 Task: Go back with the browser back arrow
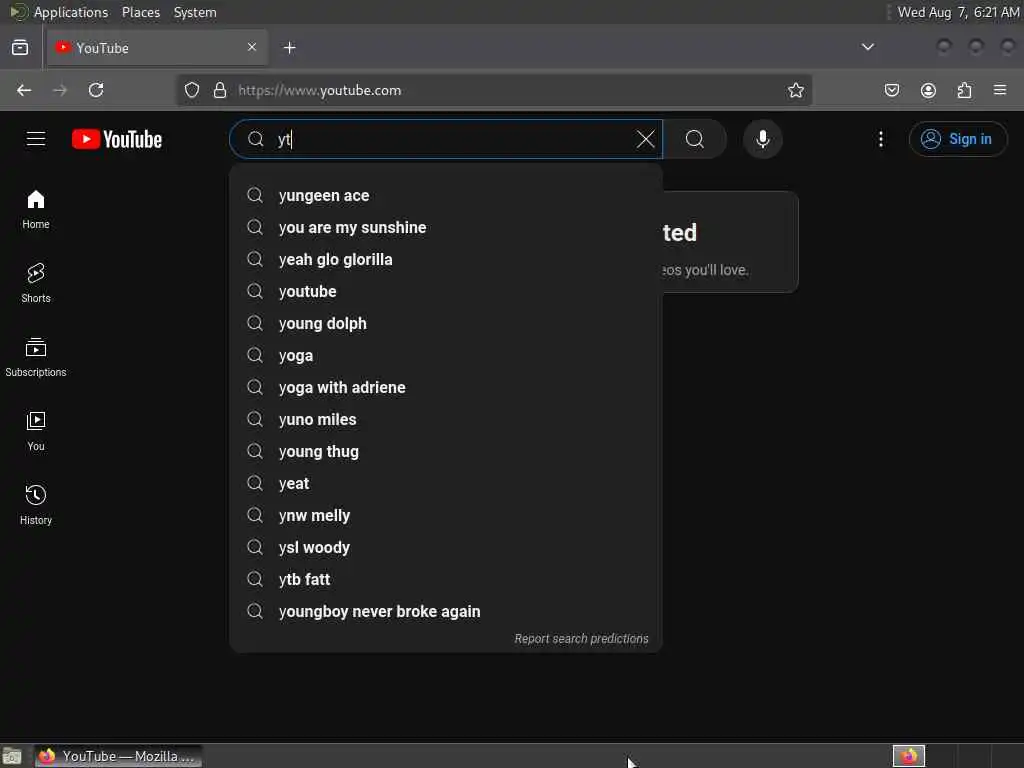24,90
